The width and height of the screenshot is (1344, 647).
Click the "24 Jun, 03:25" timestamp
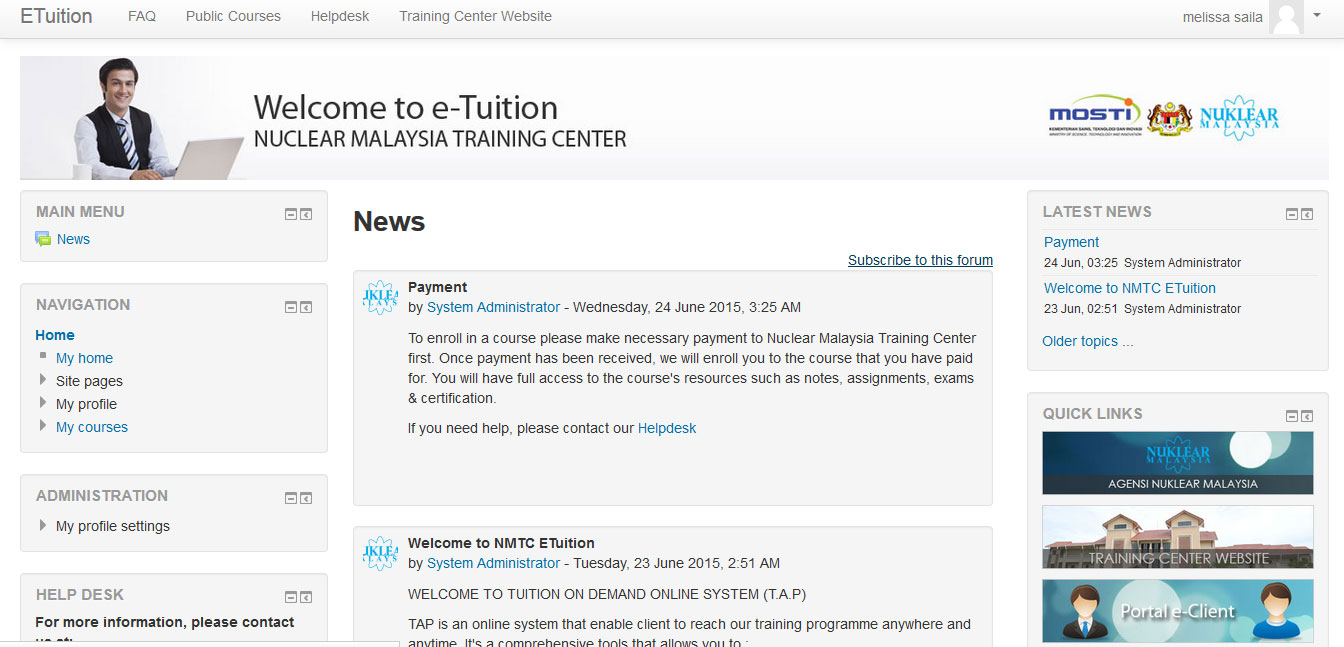tap(1081, 263)
